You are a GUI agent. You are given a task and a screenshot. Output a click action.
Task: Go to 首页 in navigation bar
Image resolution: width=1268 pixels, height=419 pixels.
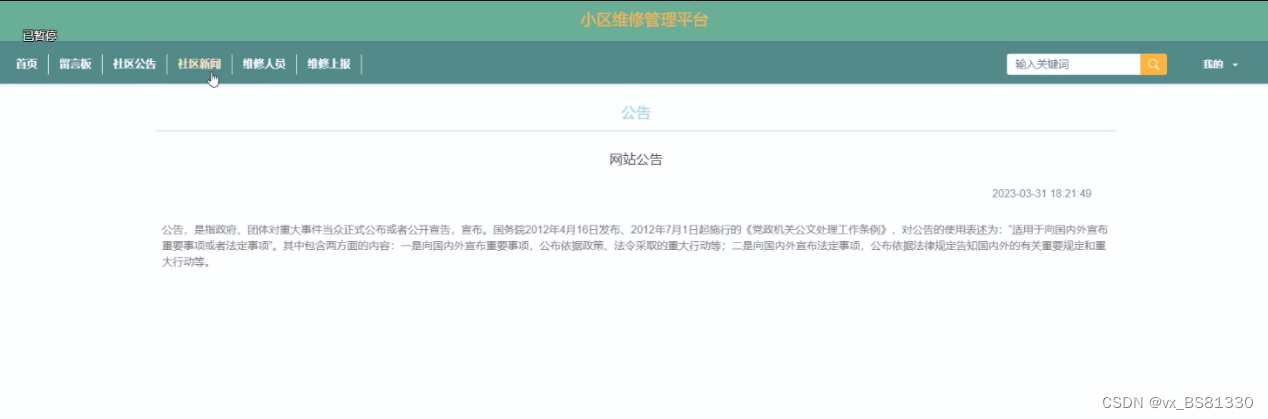point(27,64)
